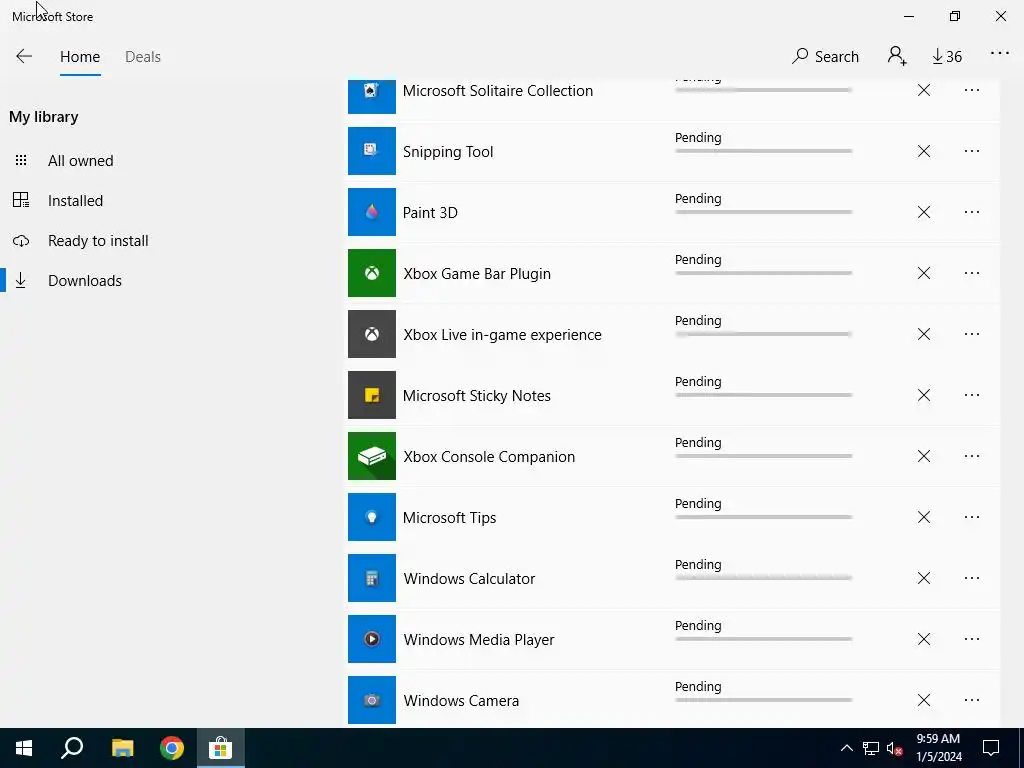
Task: Cancel the Microsoft Solitaire Collection download
Action: 923,90
